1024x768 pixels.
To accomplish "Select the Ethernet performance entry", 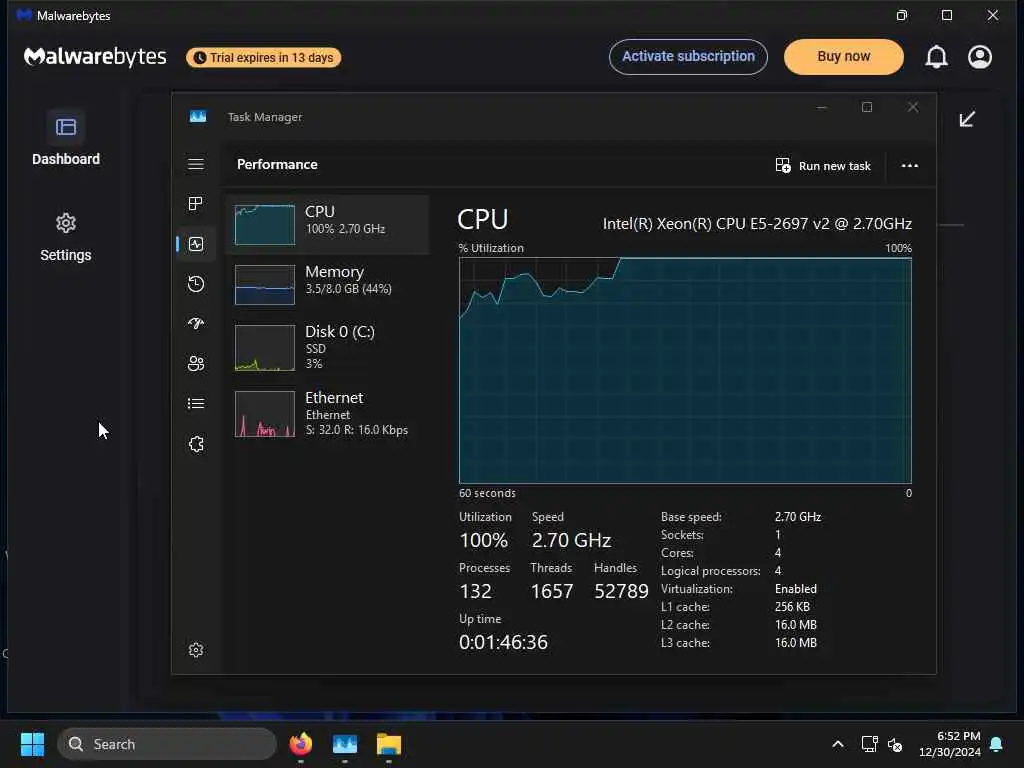I will pos(327,413).
